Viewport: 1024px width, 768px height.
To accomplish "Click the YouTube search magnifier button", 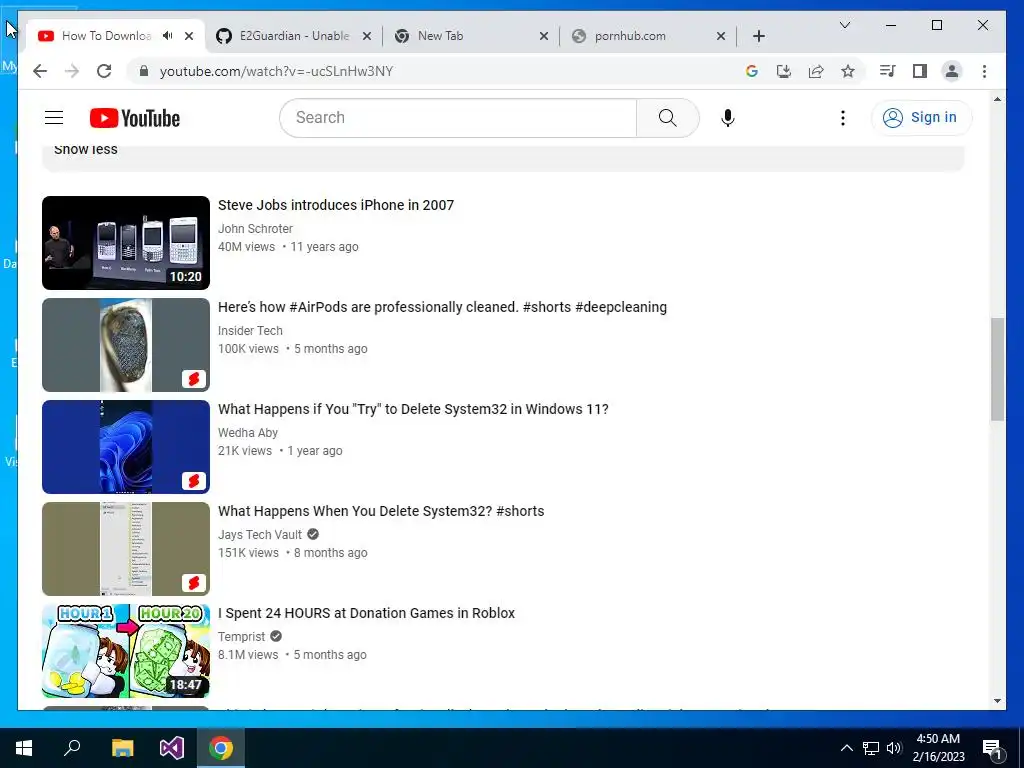I will point(667,118).
